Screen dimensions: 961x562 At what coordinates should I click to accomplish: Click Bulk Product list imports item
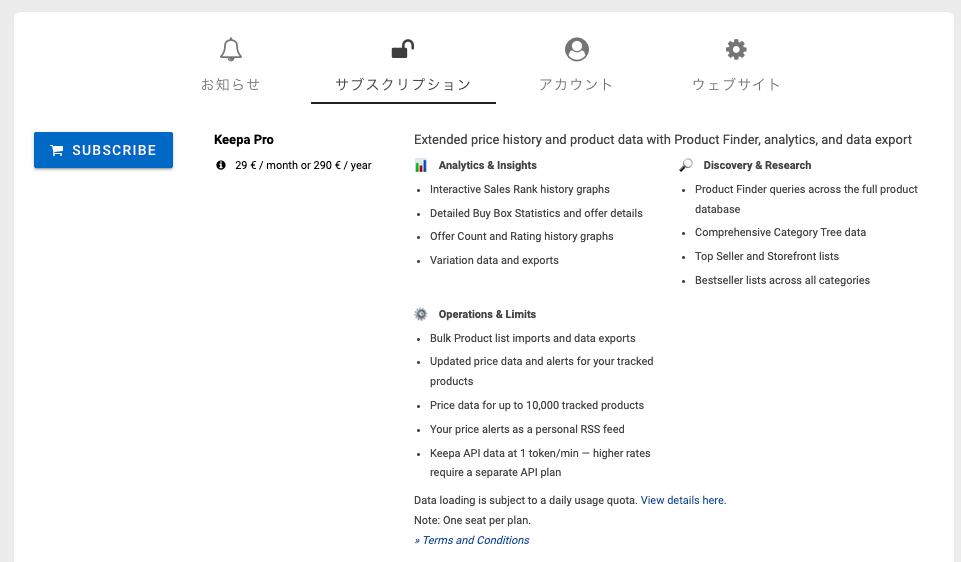533,338
